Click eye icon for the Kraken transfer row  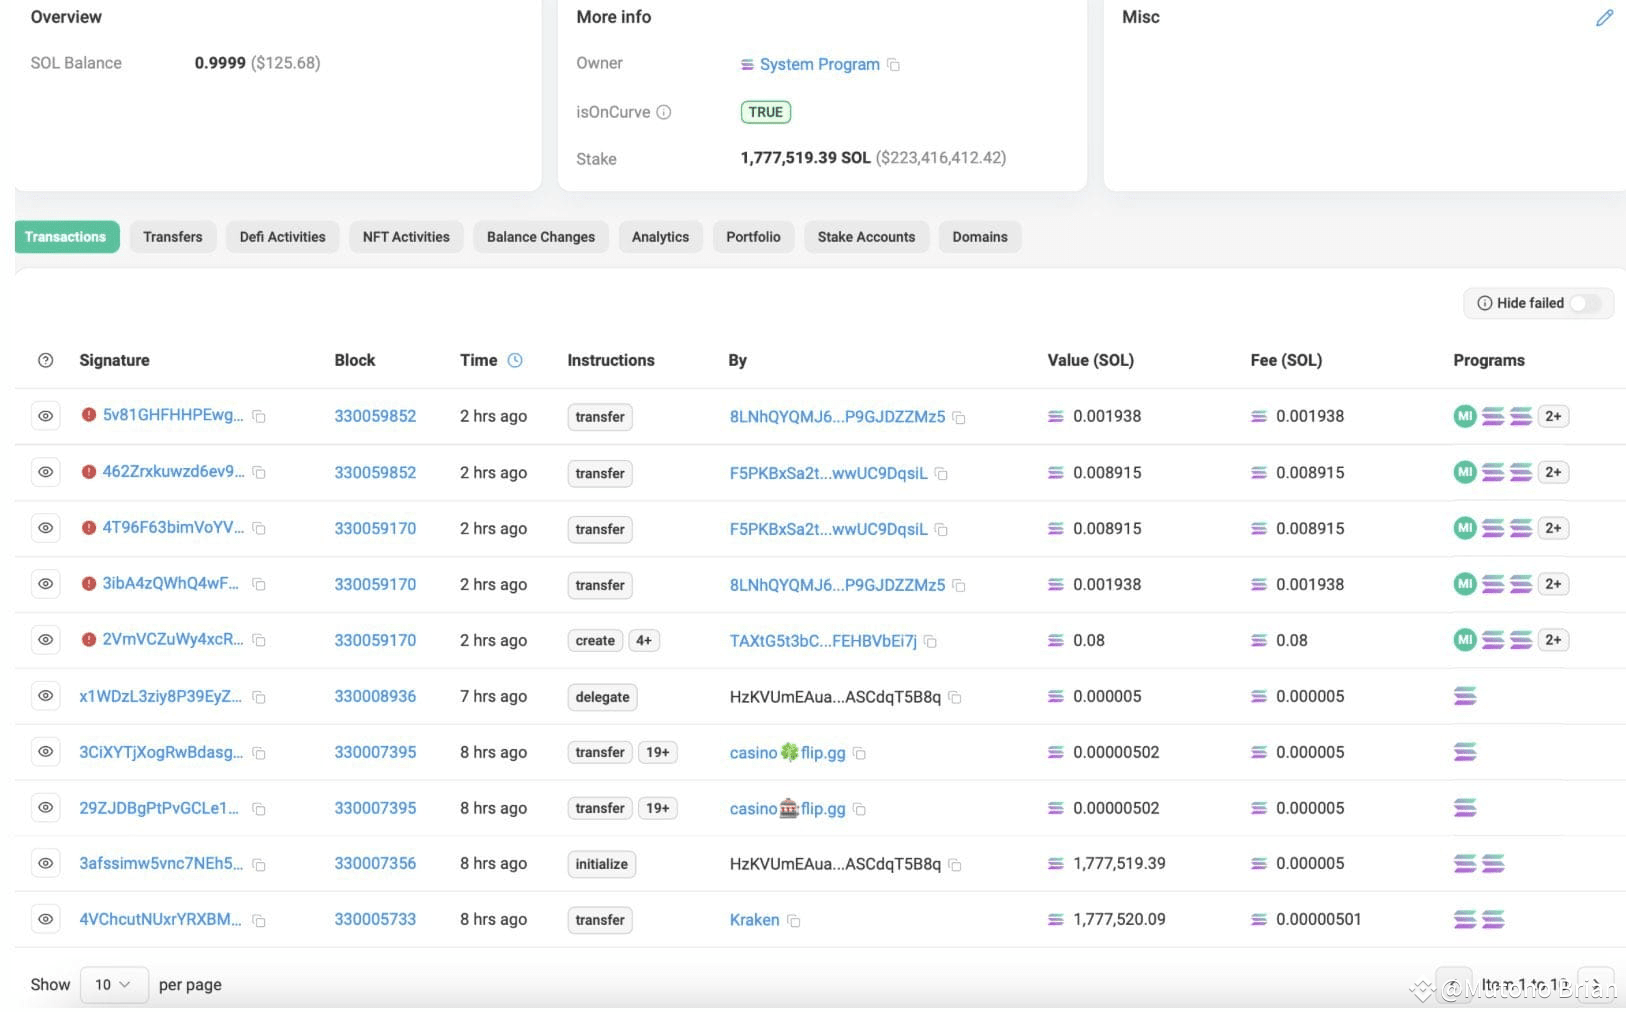pos(45,919)
